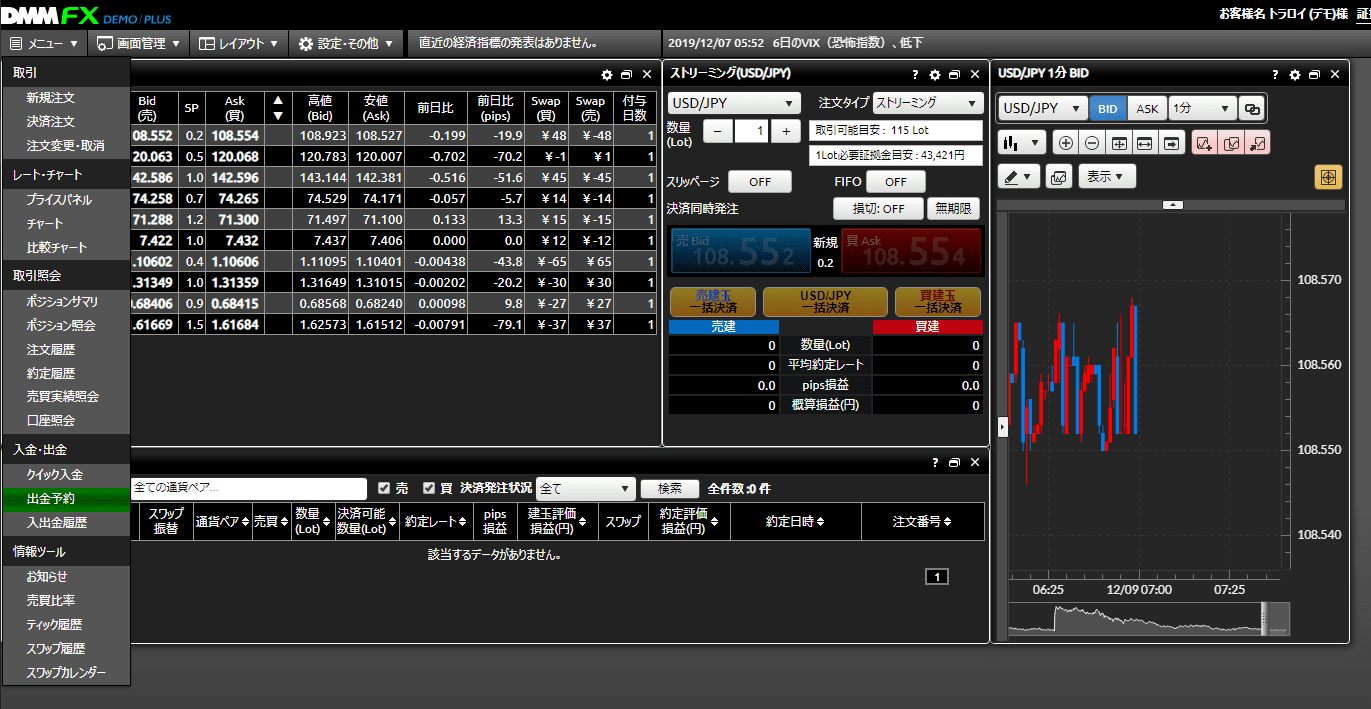The image size is (1371, 709).
Task: Click the scroll-to-latest arrow icon on chart toolbar
Action: (1171, 143)
